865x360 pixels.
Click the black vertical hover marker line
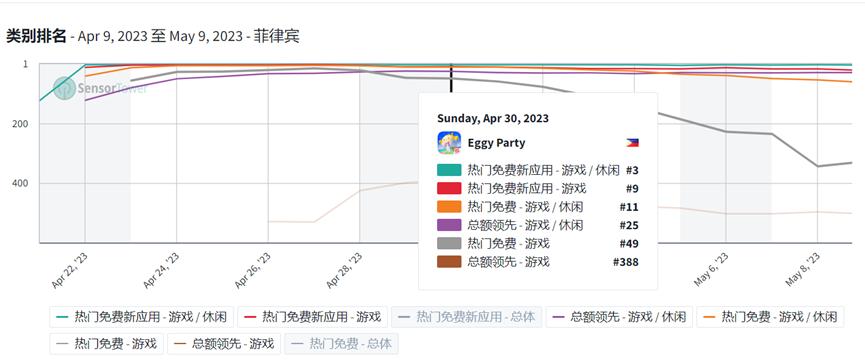click(x=451, y=78)
